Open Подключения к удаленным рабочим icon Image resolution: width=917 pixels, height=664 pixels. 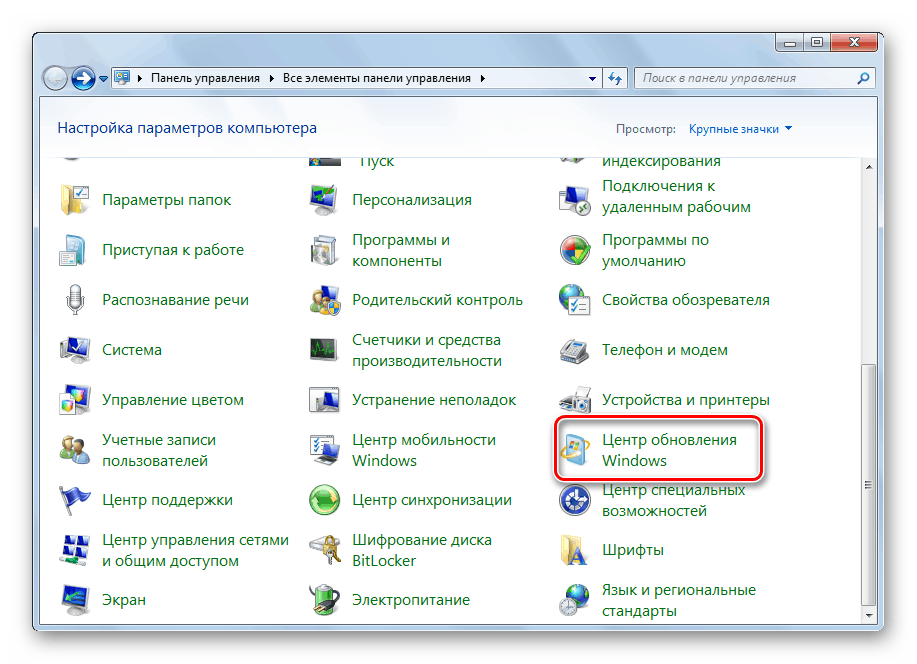[575, 199]
